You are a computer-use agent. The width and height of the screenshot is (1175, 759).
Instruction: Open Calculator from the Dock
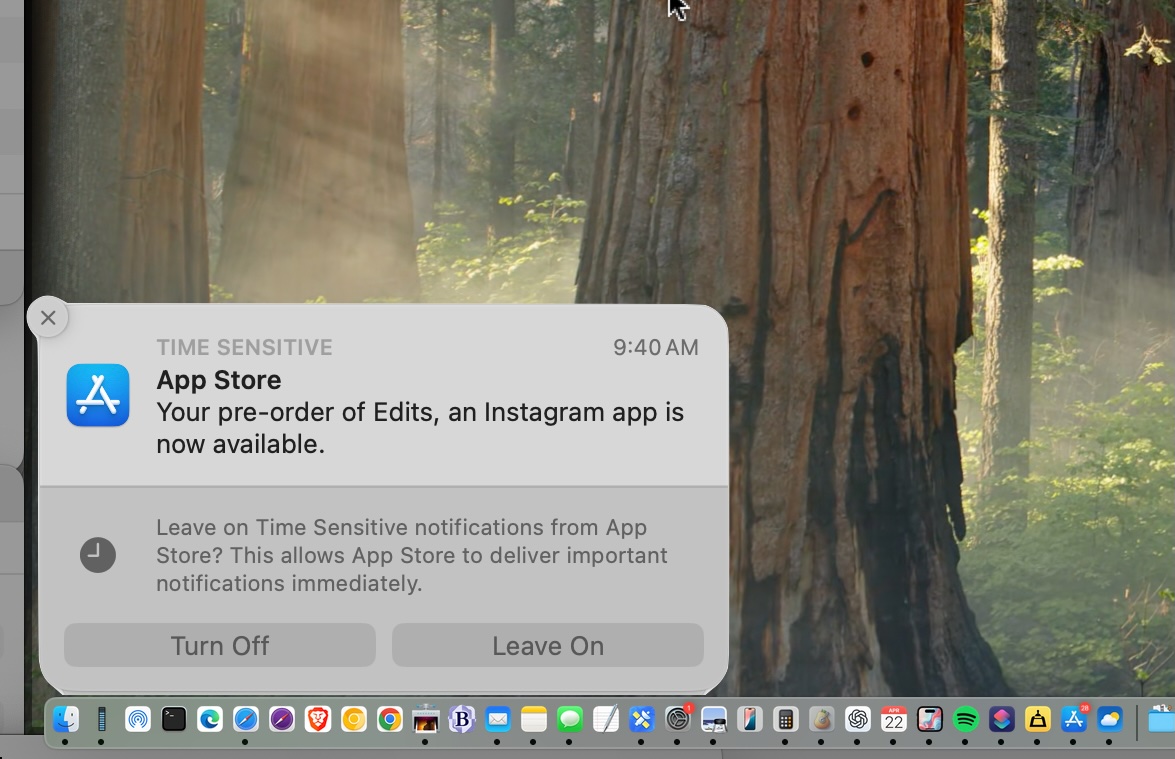pyautogui.click(x=786, y=719)
